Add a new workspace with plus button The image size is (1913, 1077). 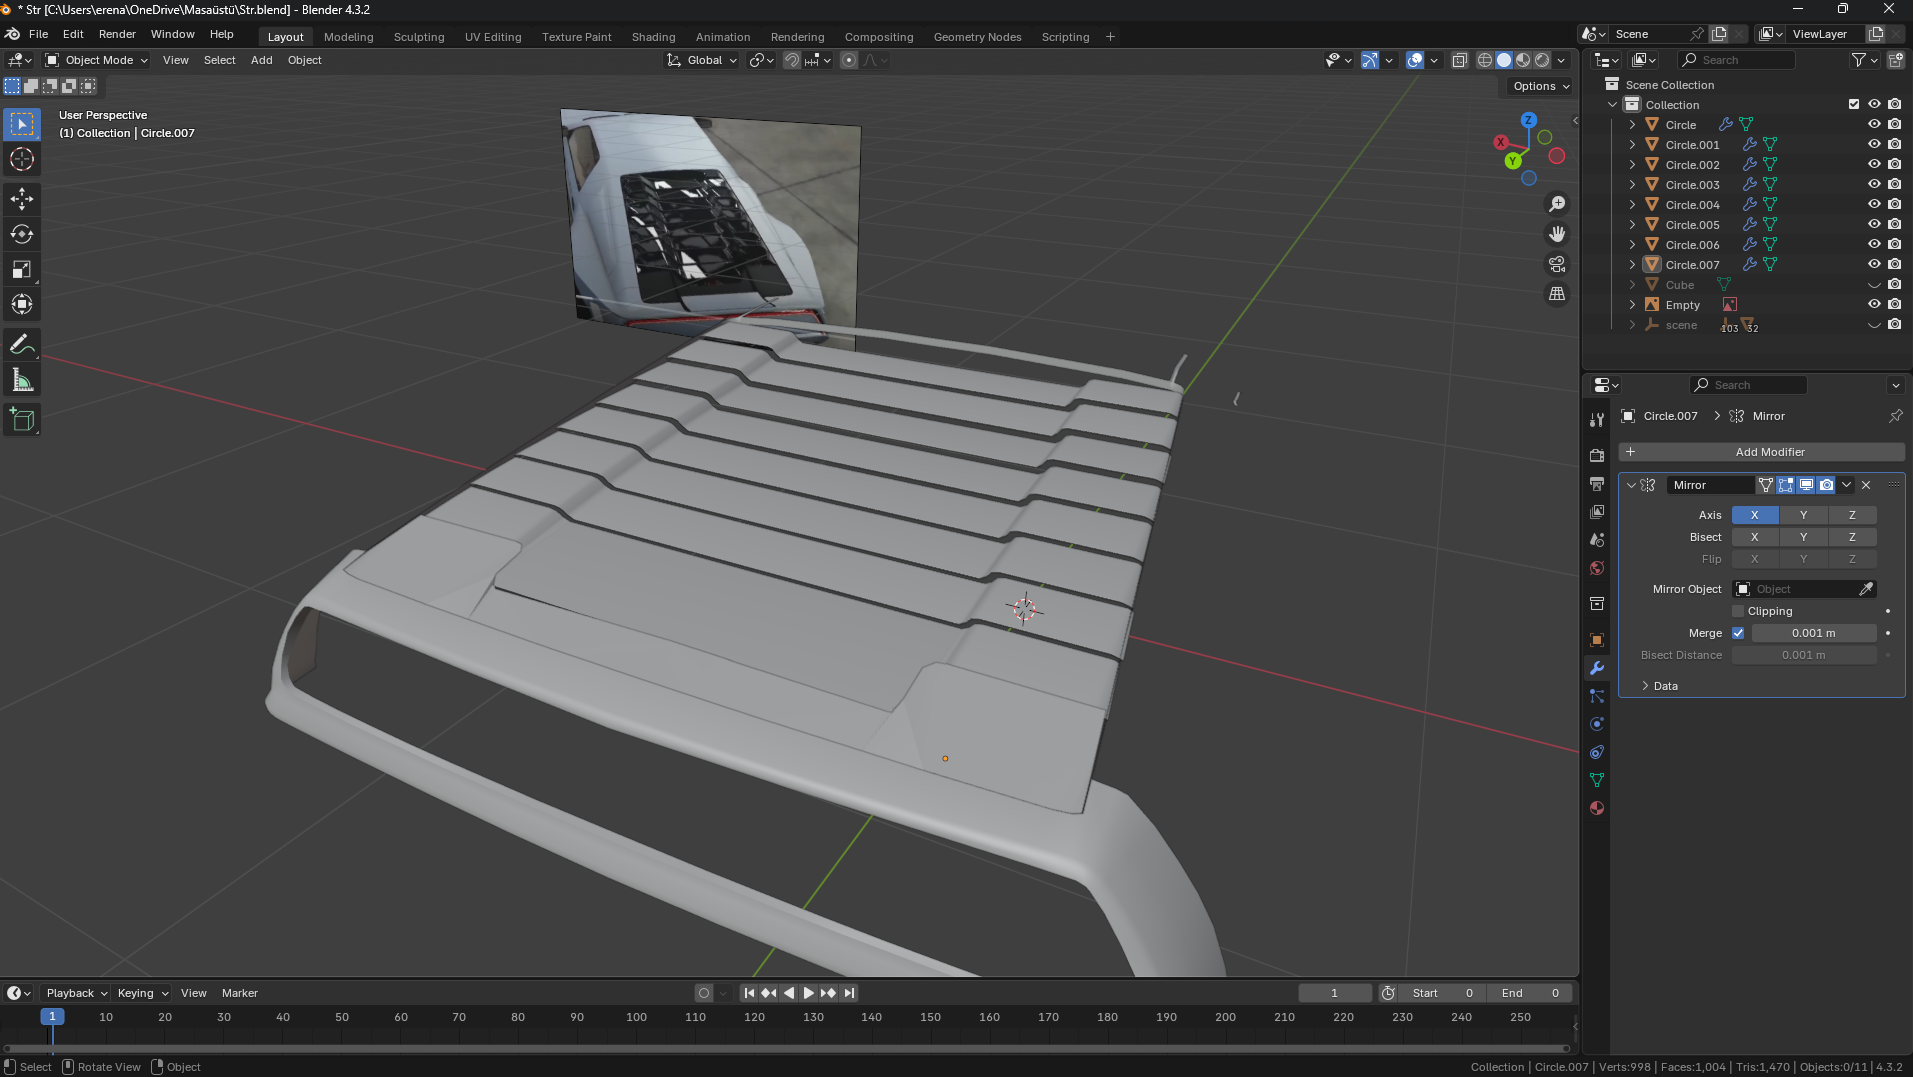1110,37
